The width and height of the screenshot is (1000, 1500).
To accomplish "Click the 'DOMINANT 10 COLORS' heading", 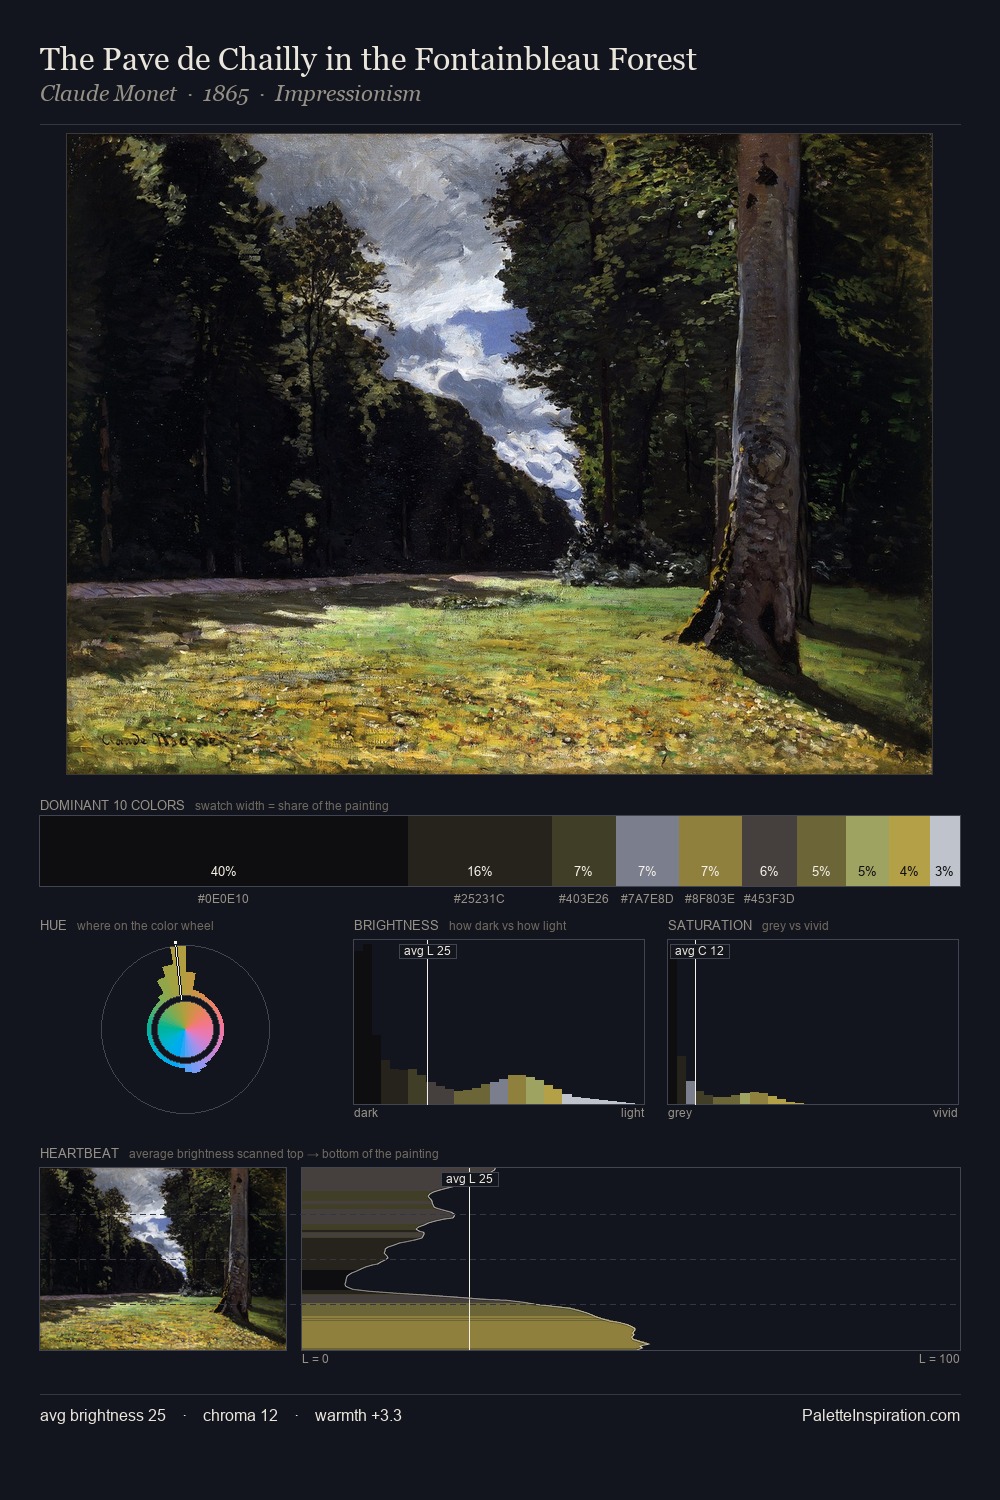I will [112, 805].
